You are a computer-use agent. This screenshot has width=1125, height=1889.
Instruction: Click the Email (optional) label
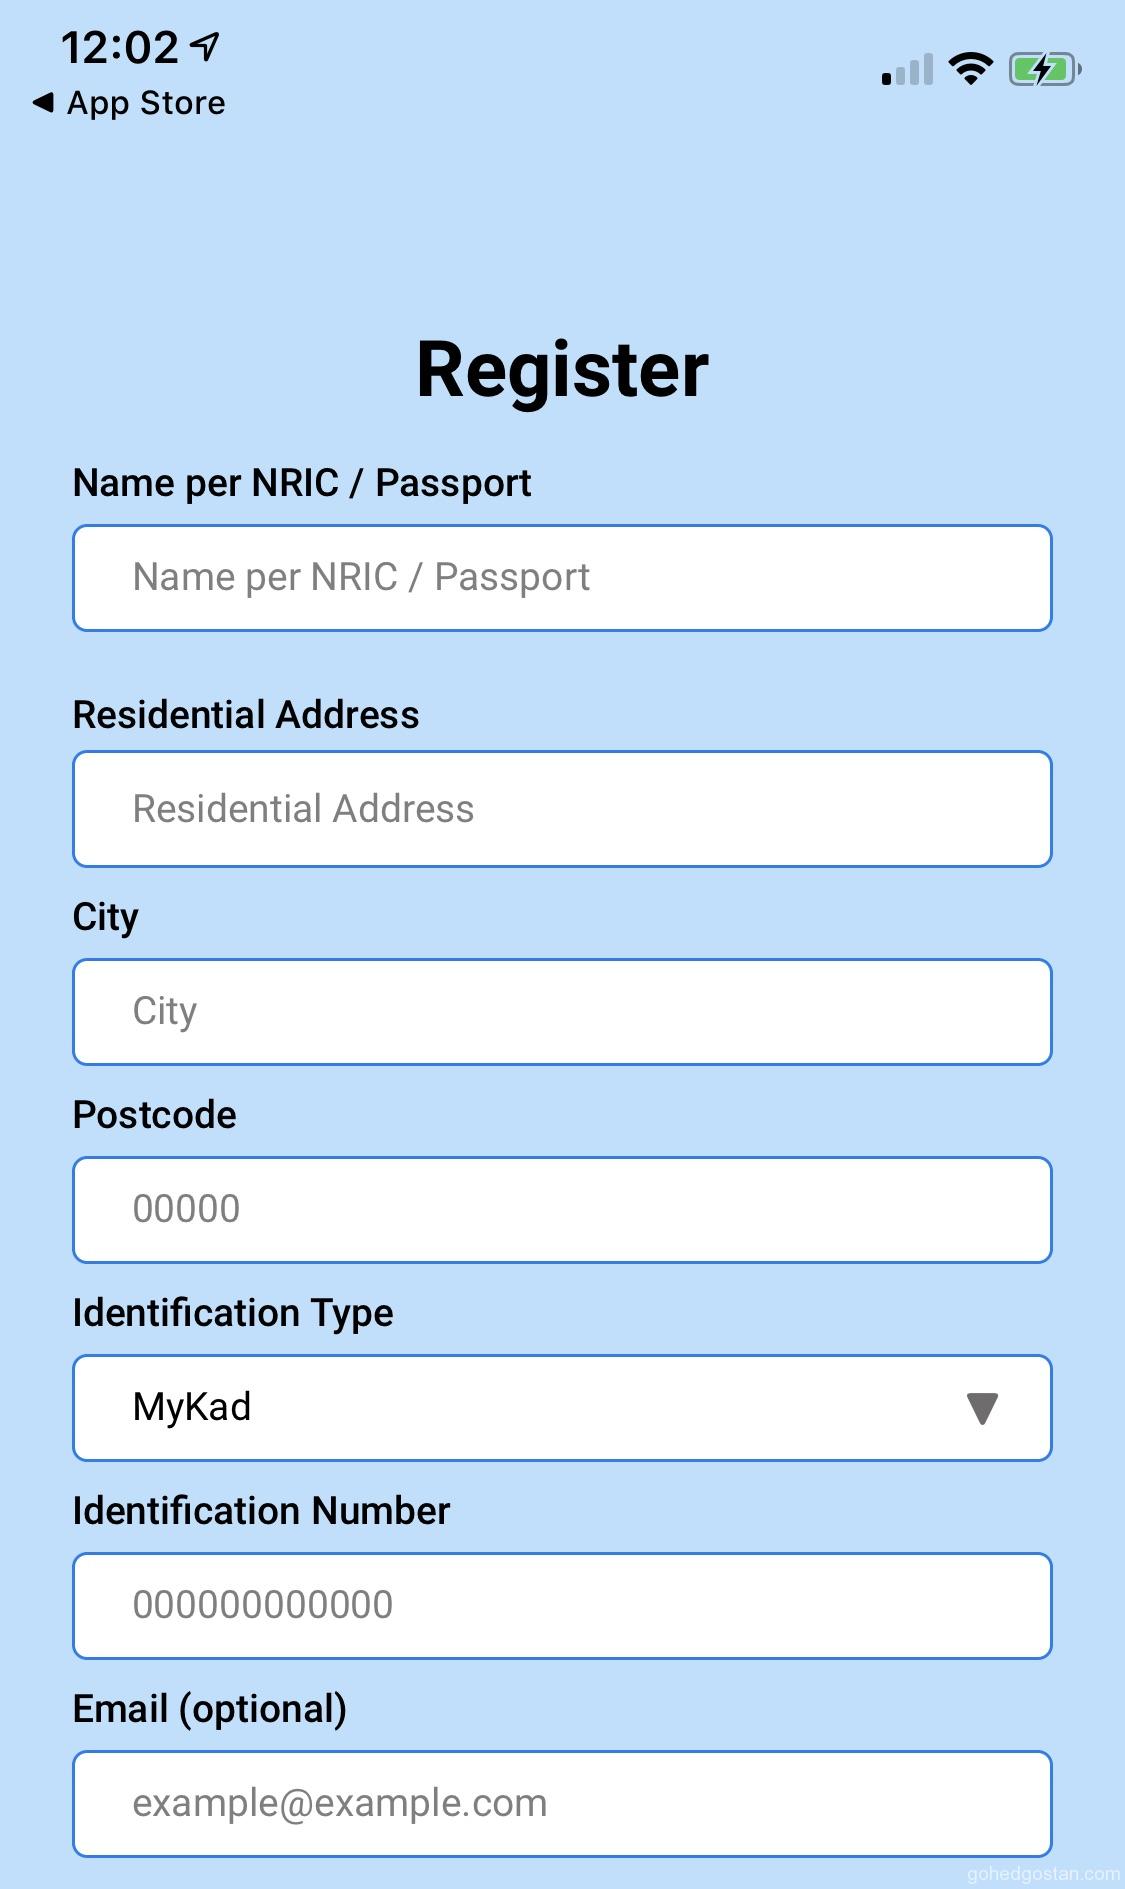tap(210, 1709)
